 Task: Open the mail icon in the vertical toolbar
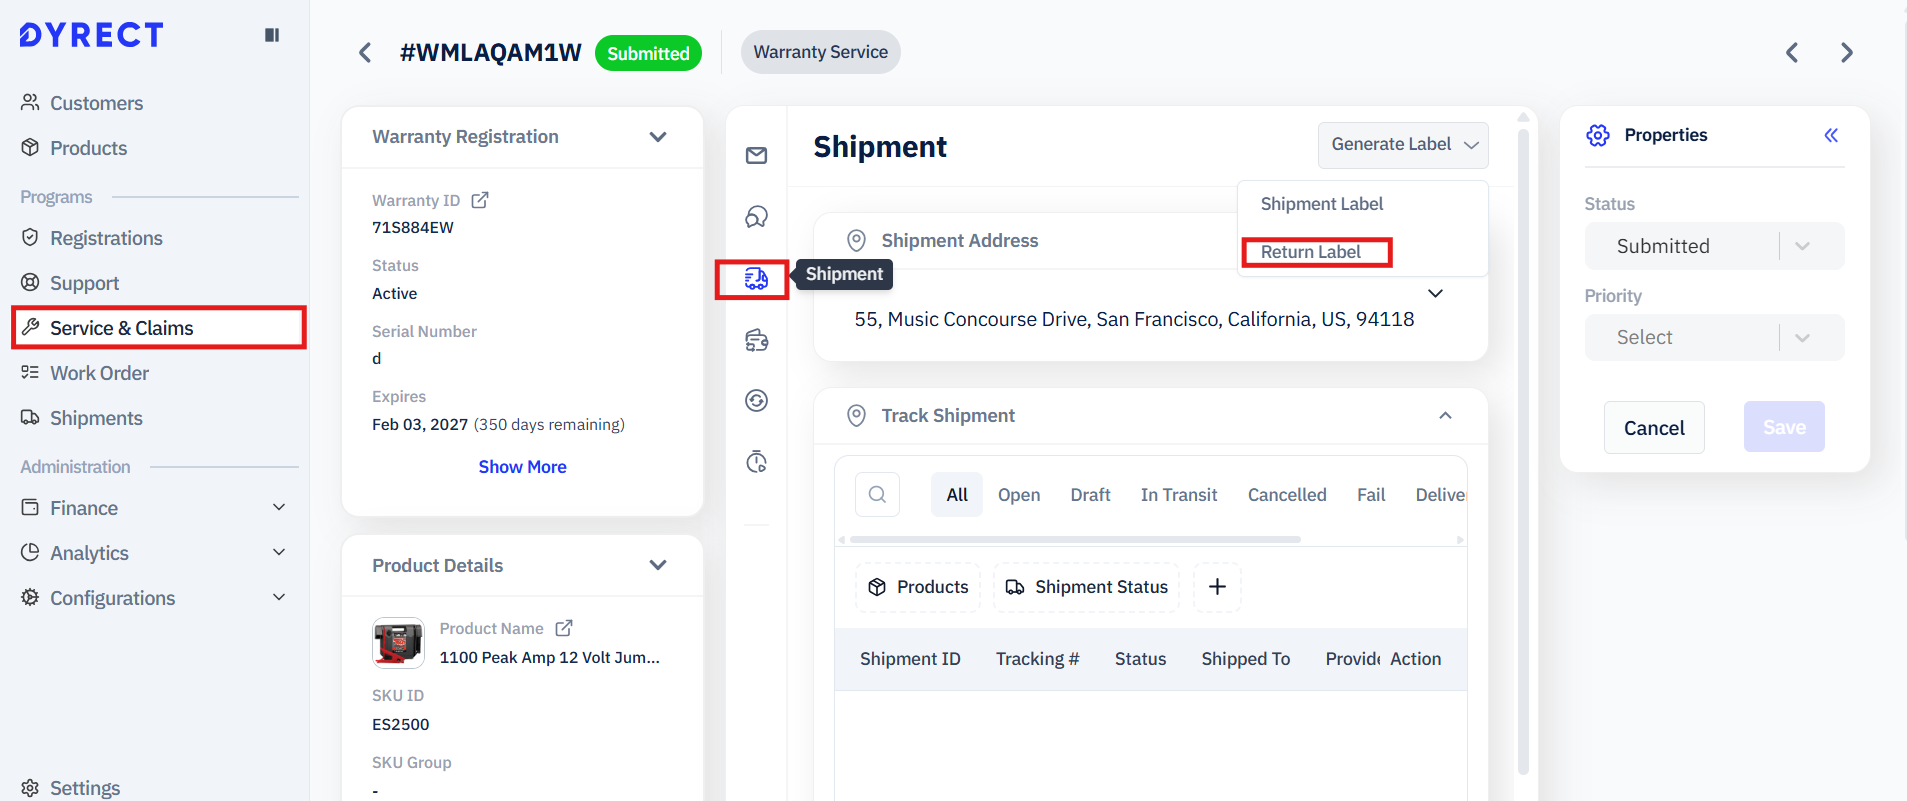tap(756, 155)
